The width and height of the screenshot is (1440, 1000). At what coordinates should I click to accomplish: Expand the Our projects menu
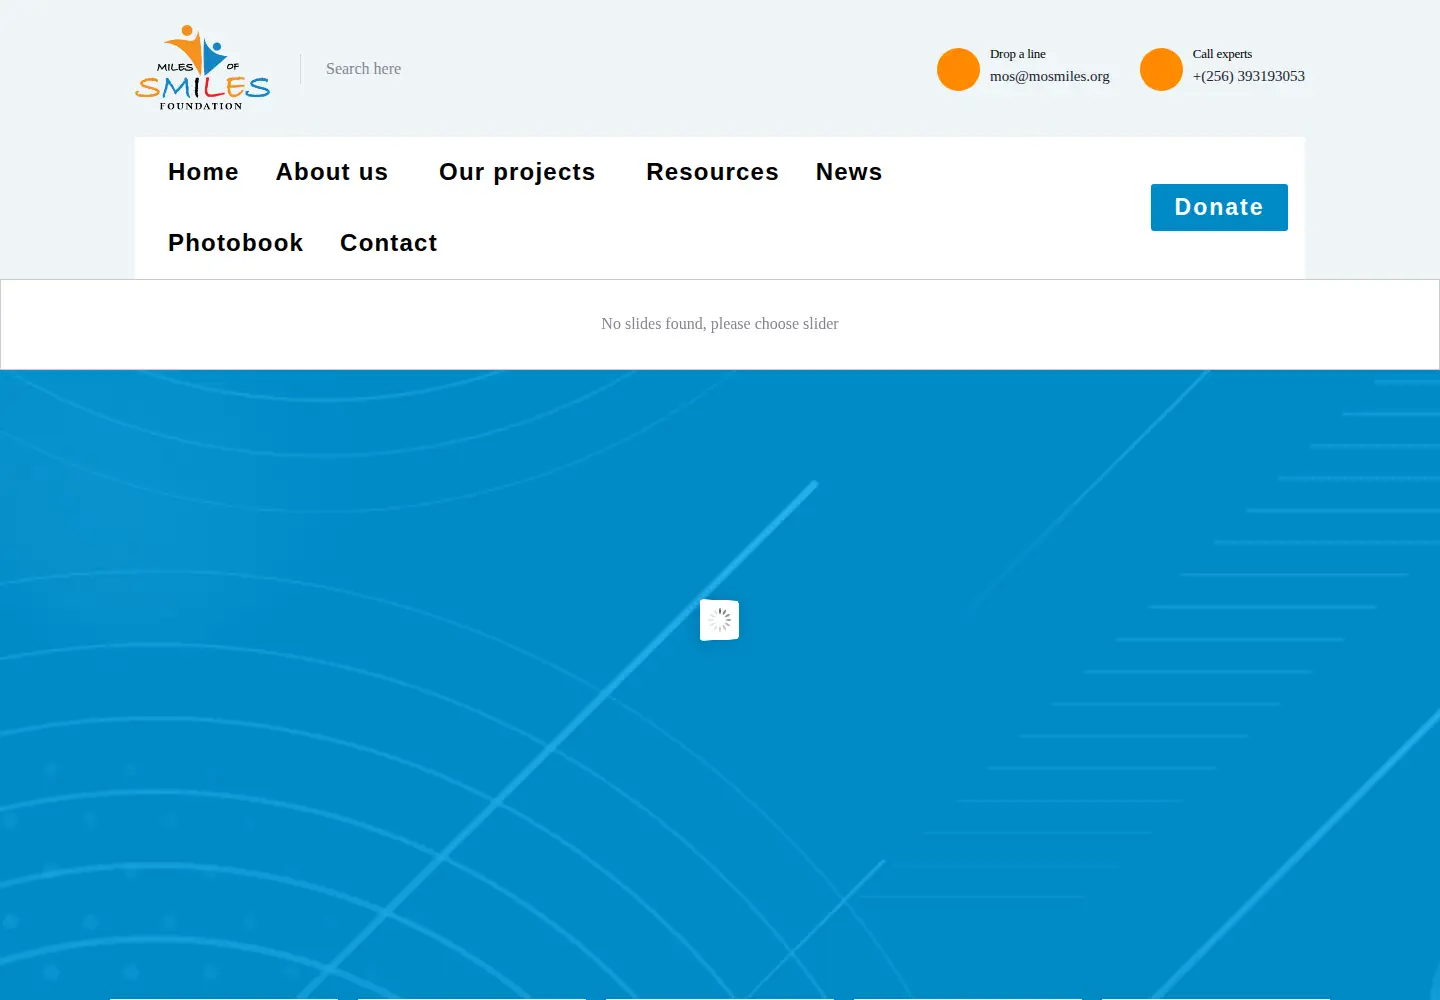pyautogui.click(x=517, y=172)
